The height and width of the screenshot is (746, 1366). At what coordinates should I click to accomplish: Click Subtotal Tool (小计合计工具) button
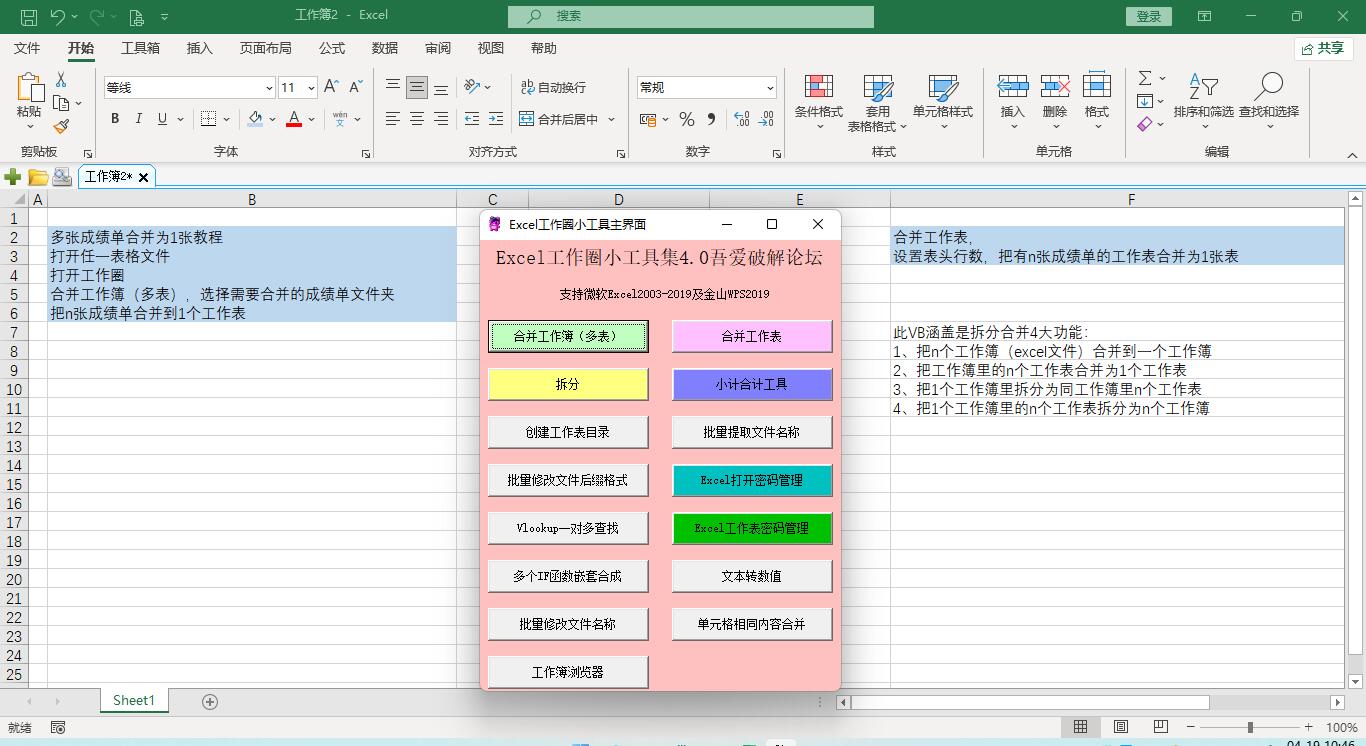(x=752, y=384)
